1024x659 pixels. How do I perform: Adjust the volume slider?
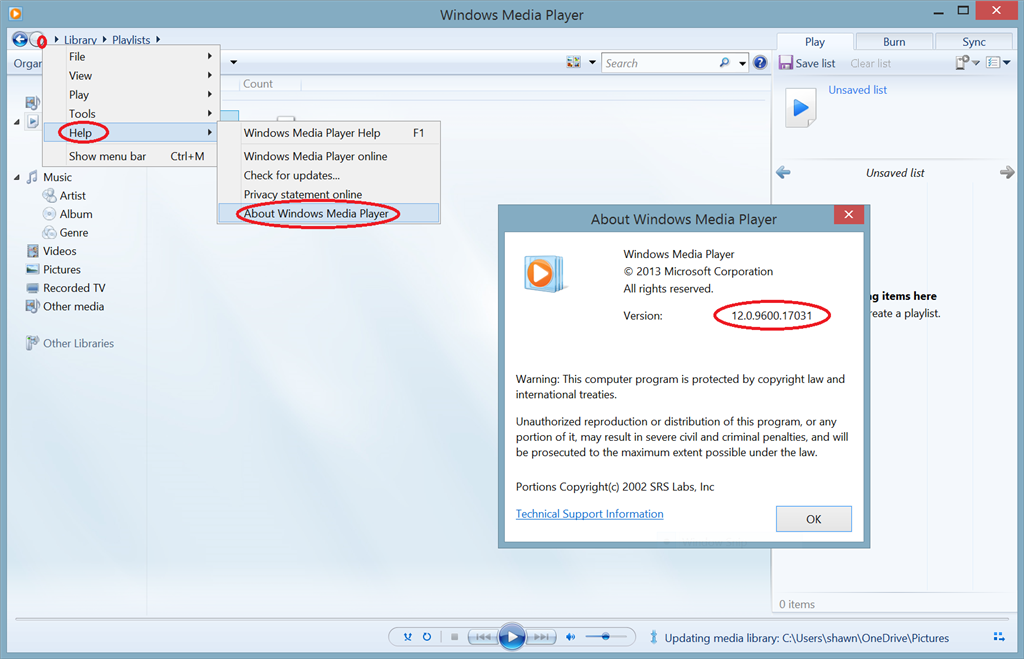tap(606, 637)
